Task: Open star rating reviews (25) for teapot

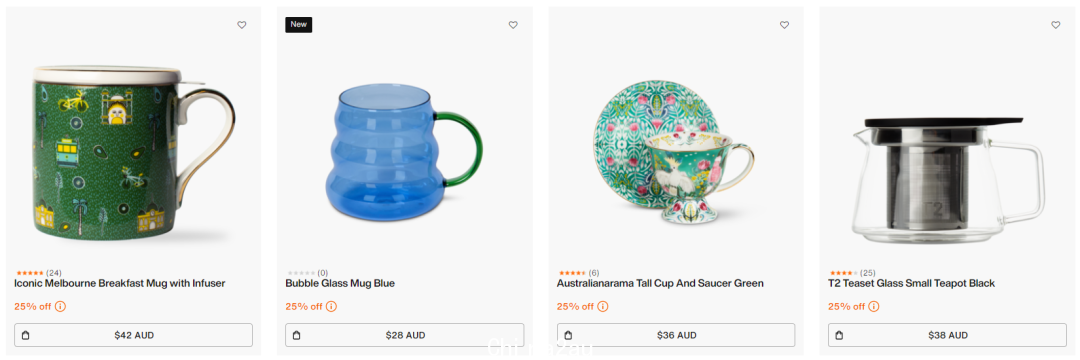Action: pos(851,273)
